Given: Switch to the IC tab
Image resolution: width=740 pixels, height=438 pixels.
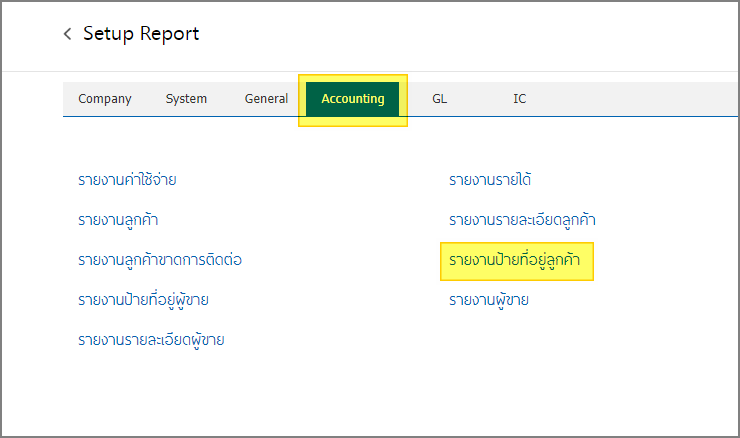Looking at the screenshot, I should [x=520, y=99].
